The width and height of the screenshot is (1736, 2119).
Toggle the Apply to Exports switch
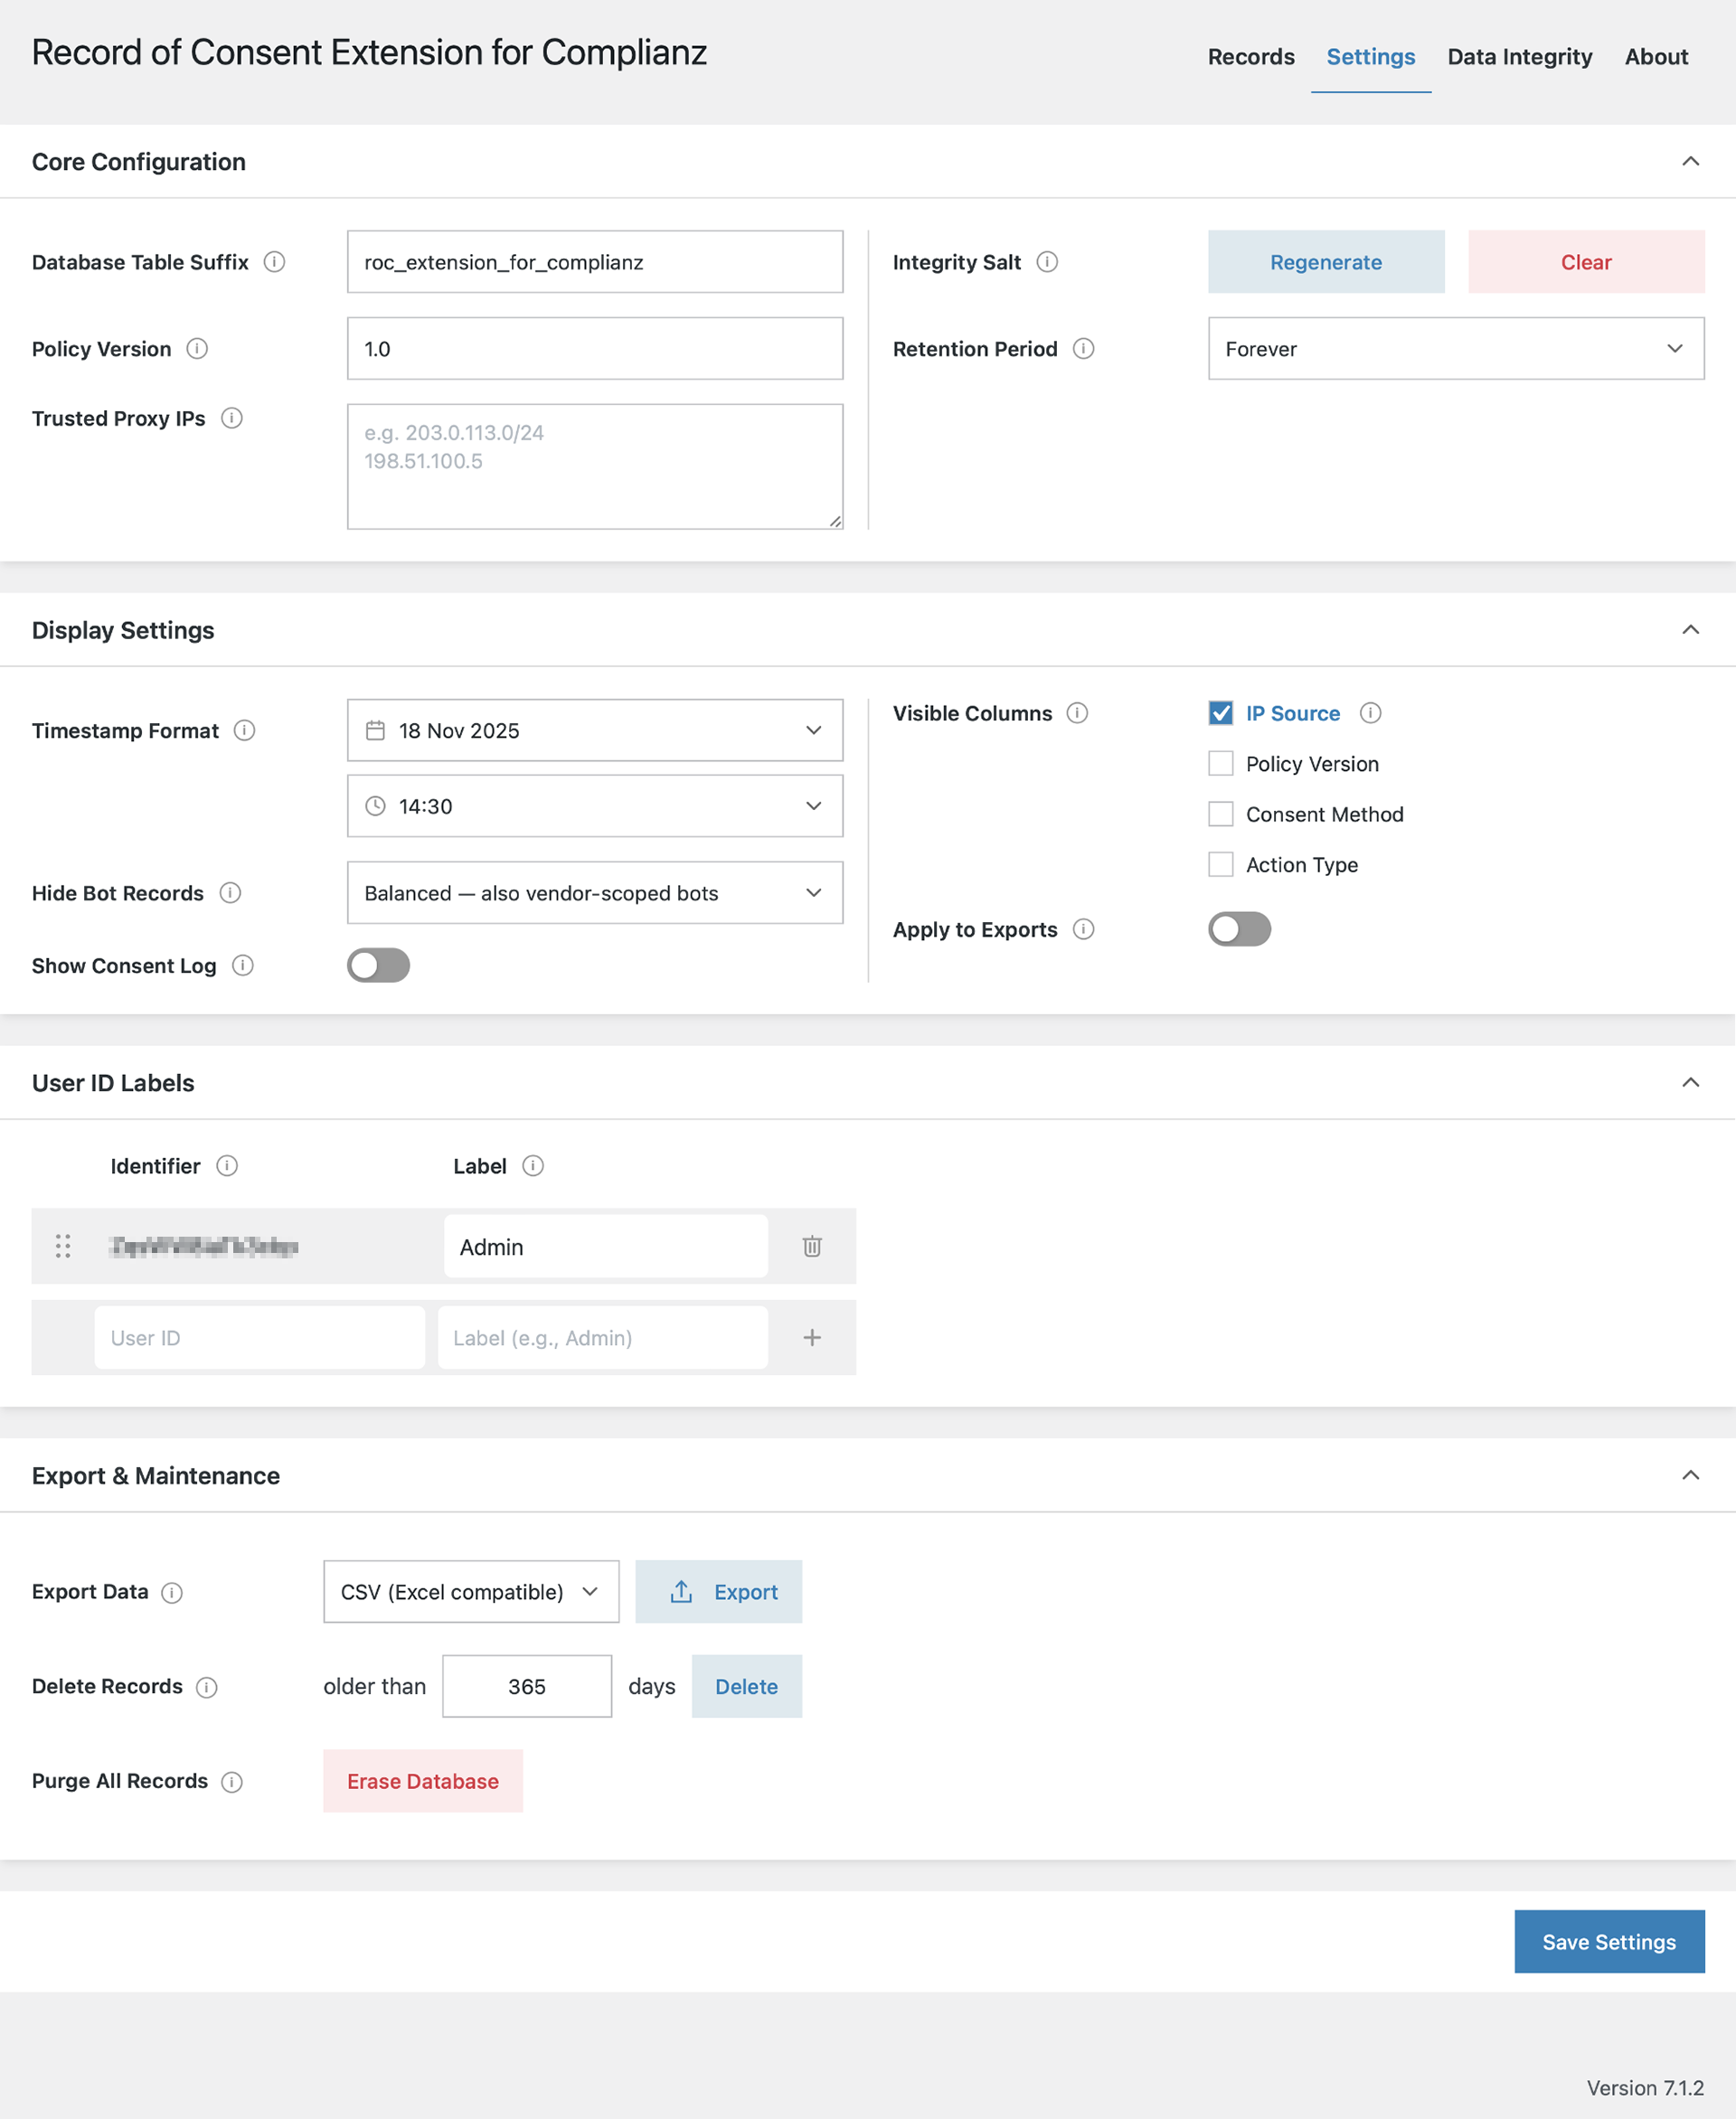coord(1239,929)
